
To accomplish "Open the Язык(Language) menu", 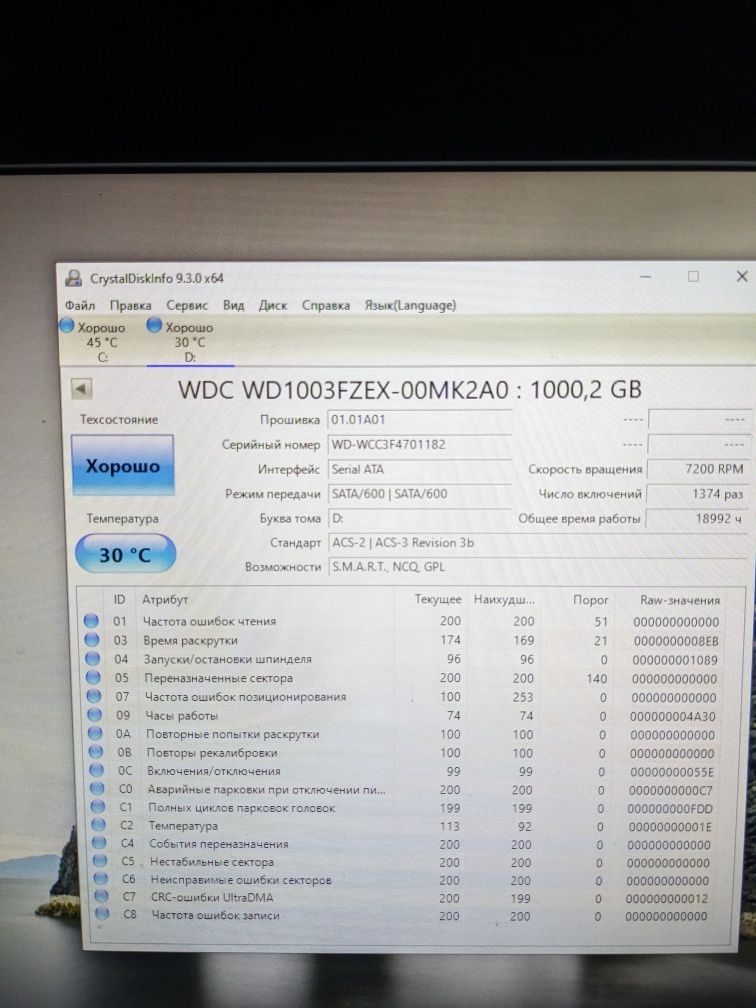I will click(x=410, y=305).
